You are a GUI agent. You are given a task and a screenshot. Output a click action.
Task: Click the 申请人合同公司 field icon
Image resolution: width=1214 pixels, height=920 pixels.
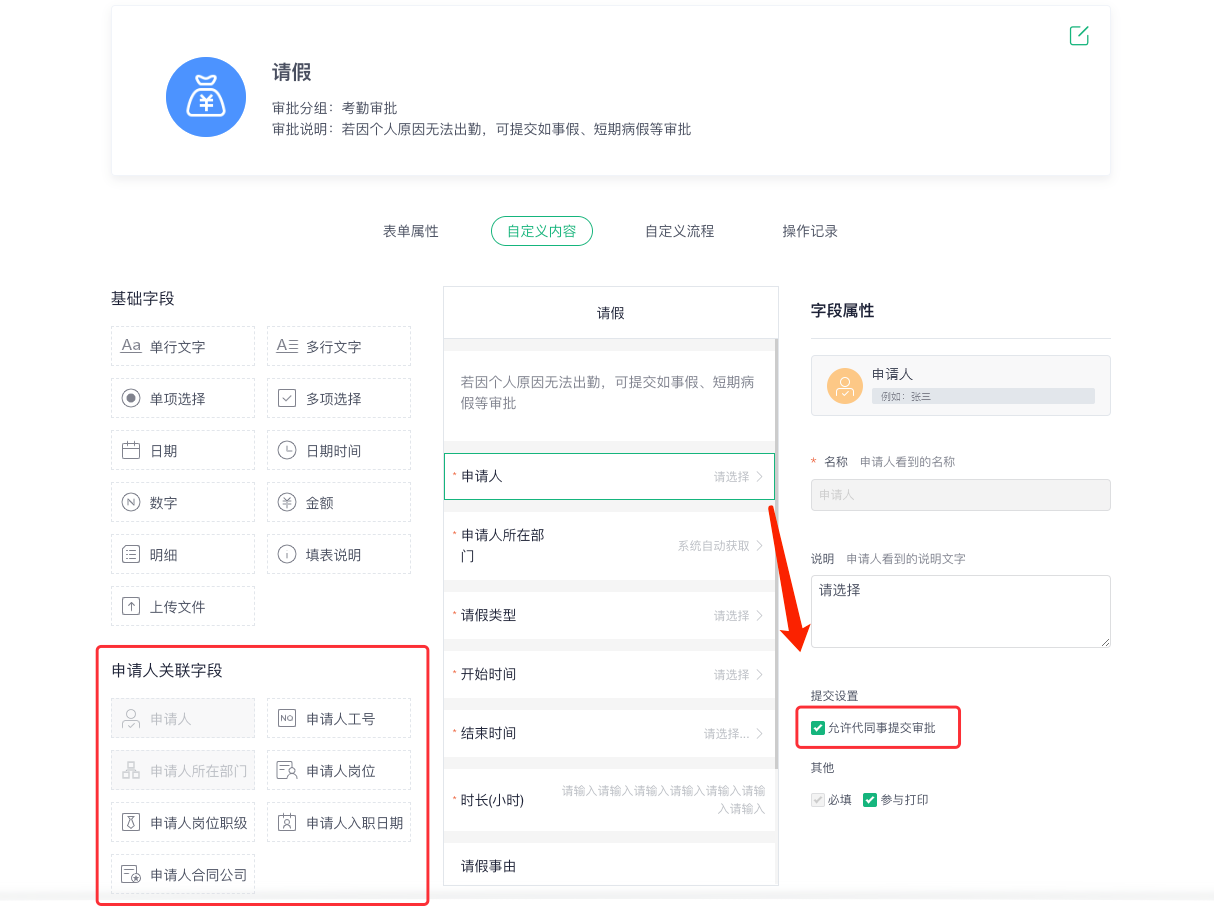click(131, 874)
